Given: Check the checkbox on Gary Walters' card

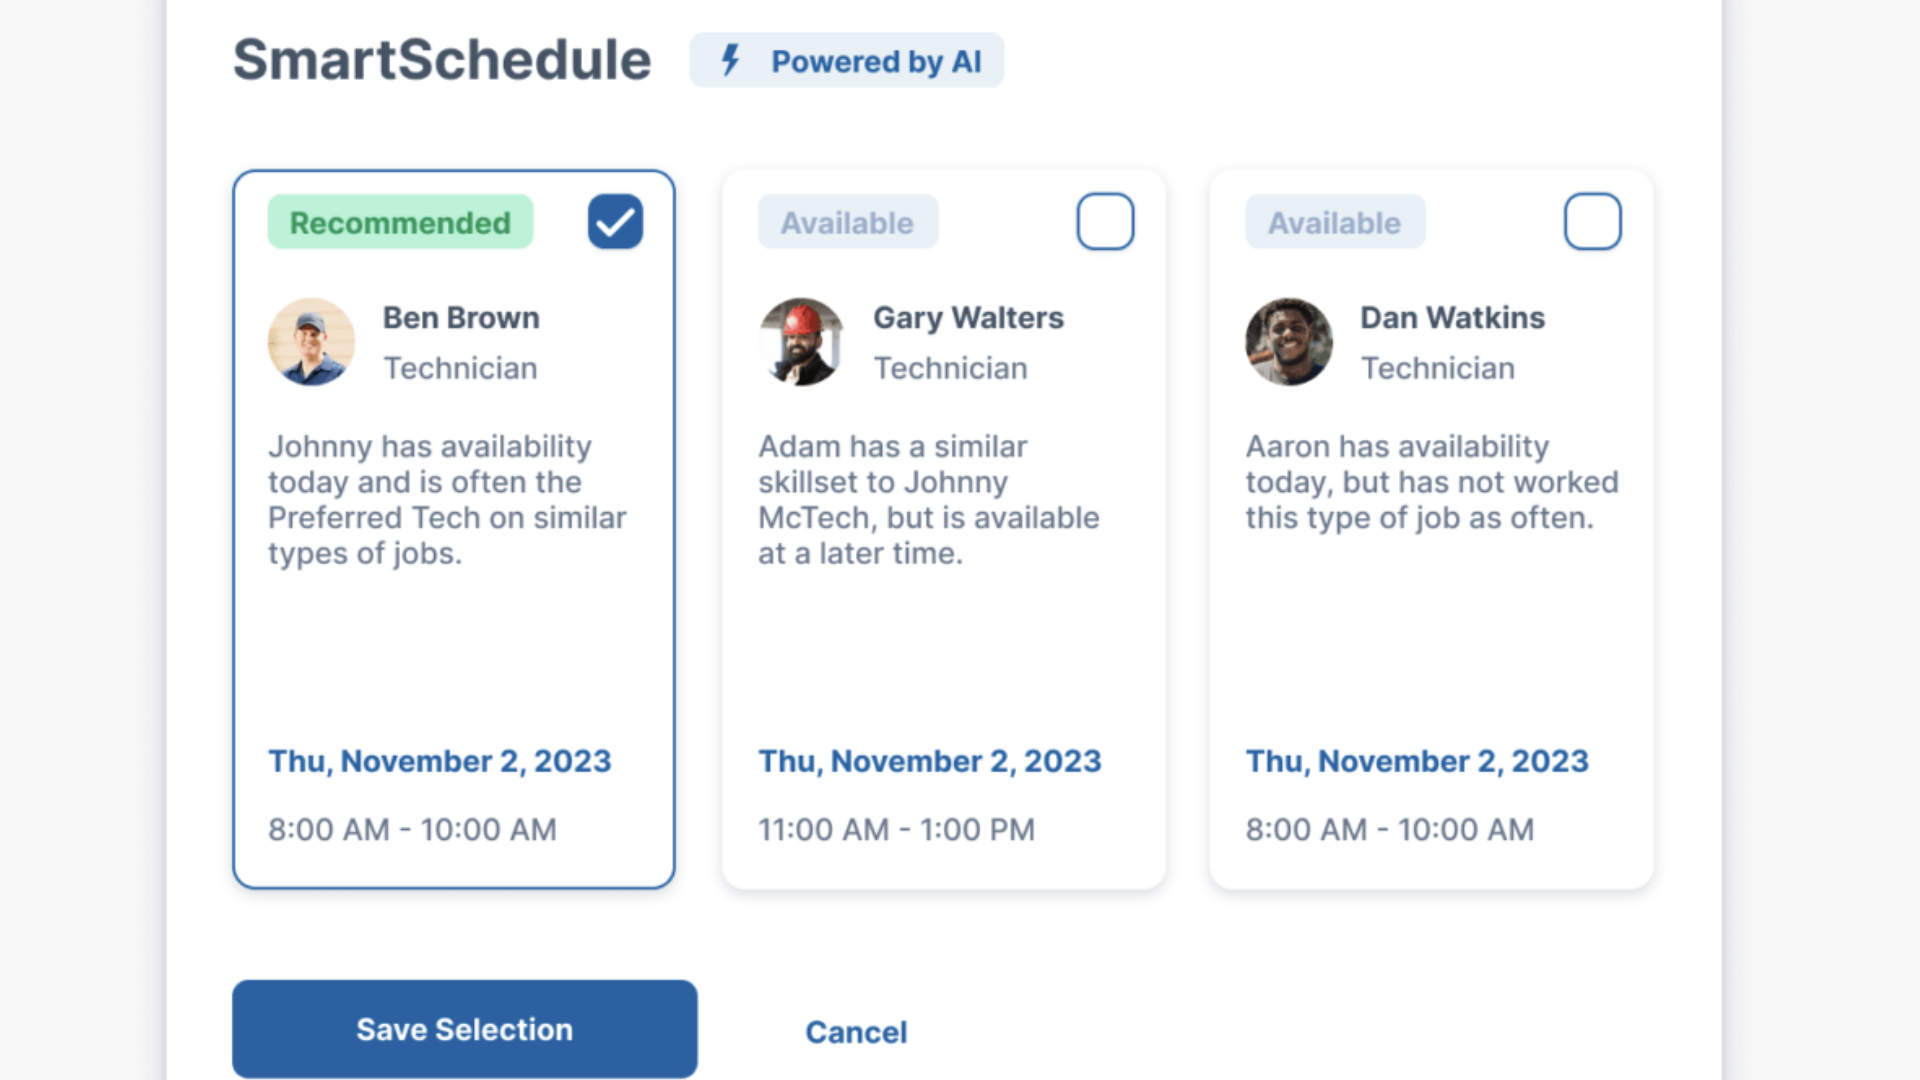Looking at the screenshot, I should pyautogui.click(x=1105, y=221).
